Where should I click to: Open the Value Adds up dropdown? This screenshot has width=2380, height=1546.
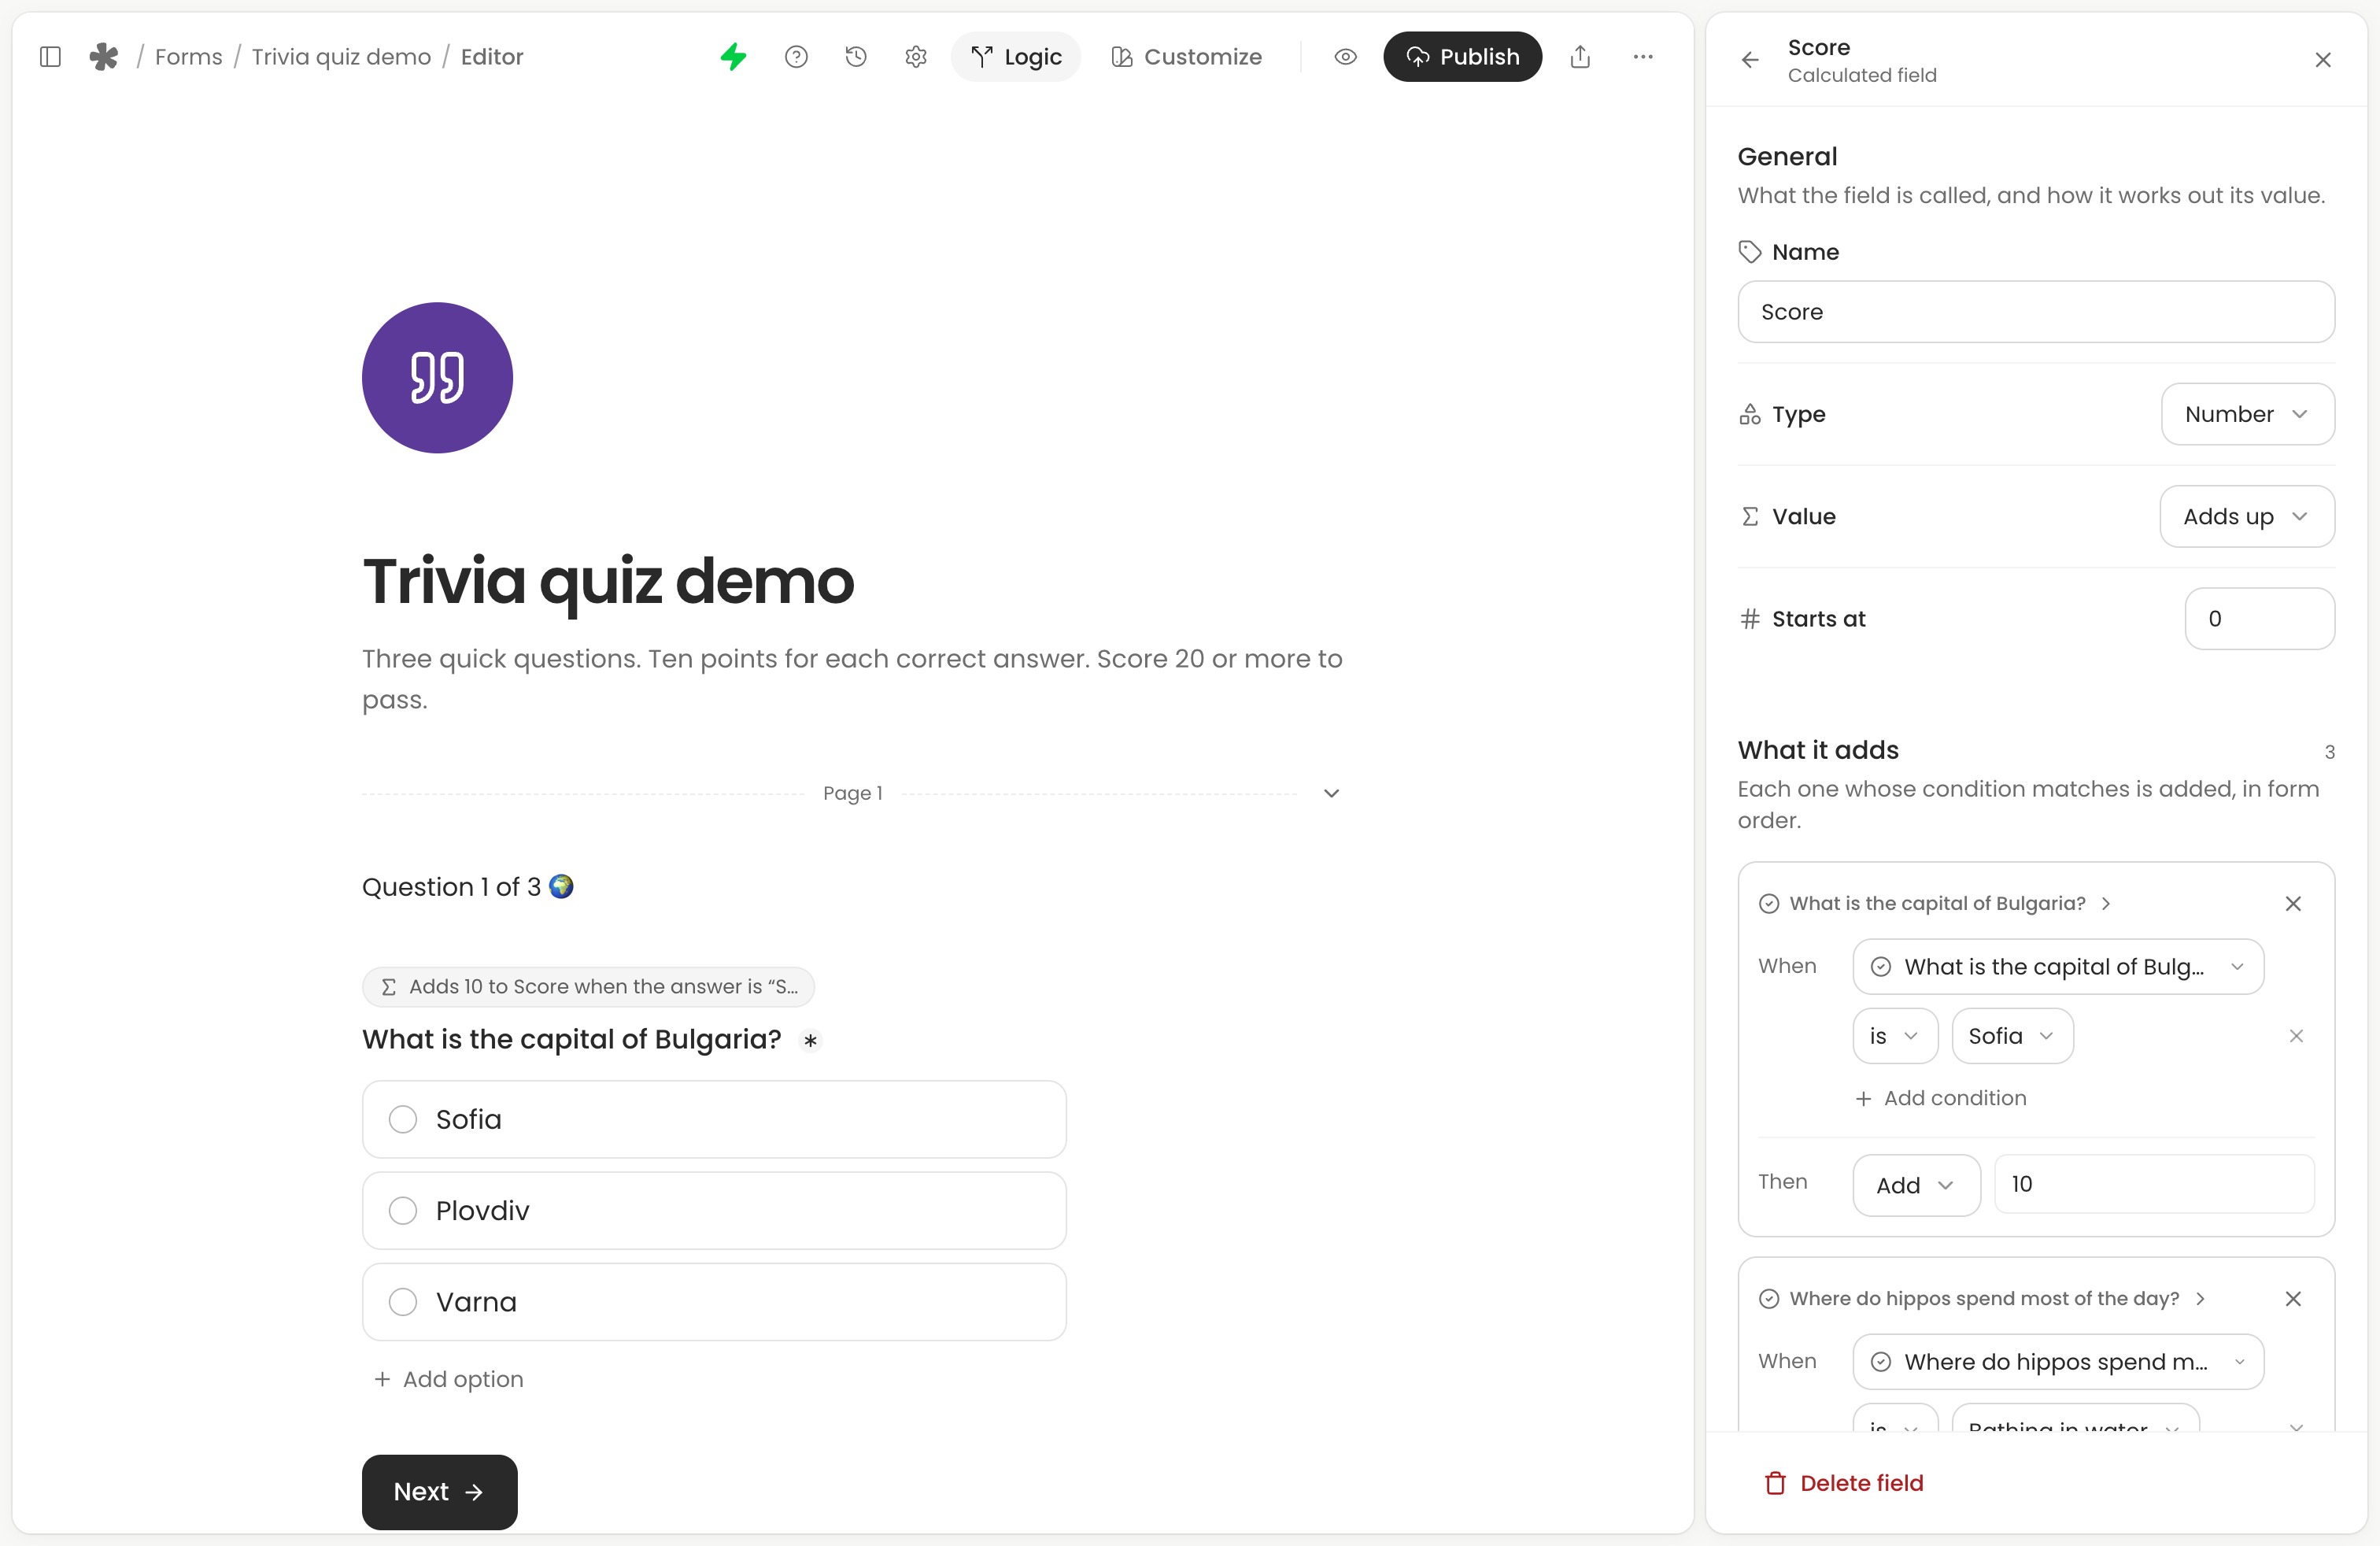tap(2247, 516)
